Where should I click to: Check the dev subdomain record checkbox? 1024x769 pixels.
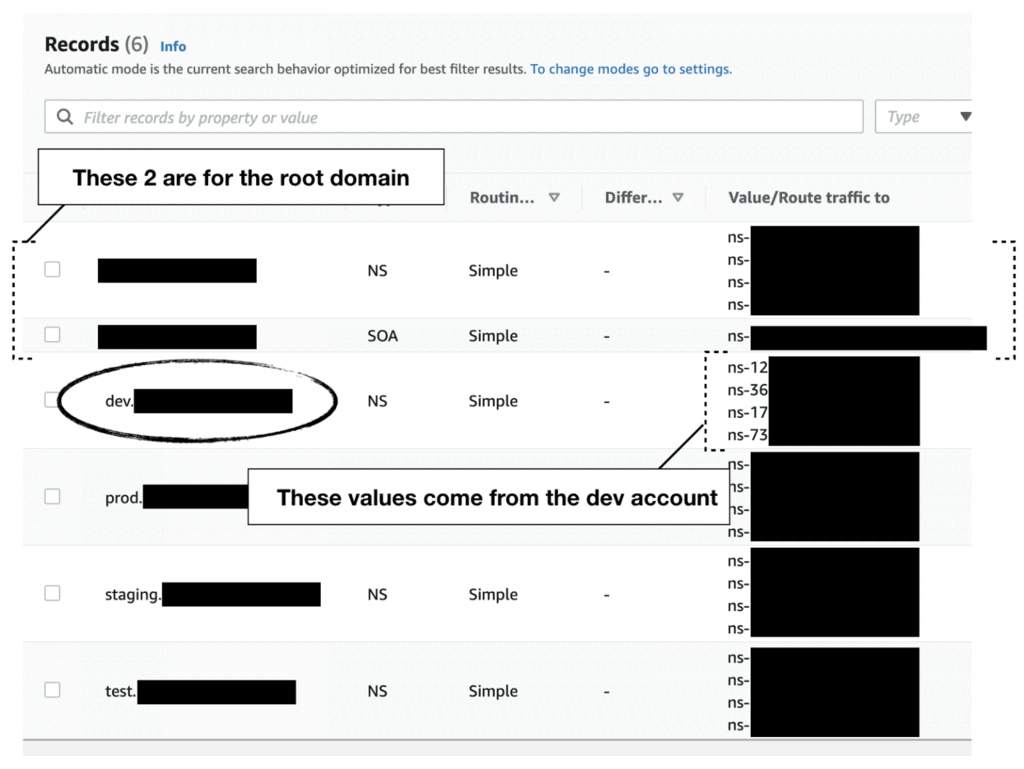pyautogui.click(x=52, y=400)
